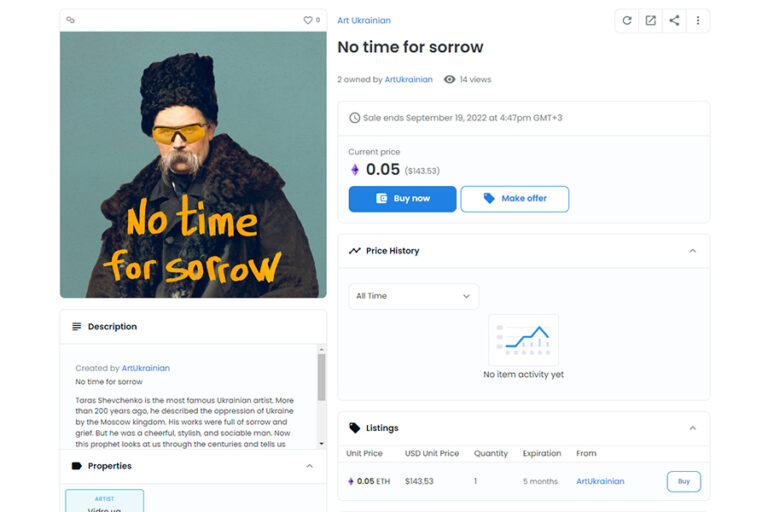This screenshot has width=768, height=512.
Task: Click the share icon
Action: [x=674, y=21]
